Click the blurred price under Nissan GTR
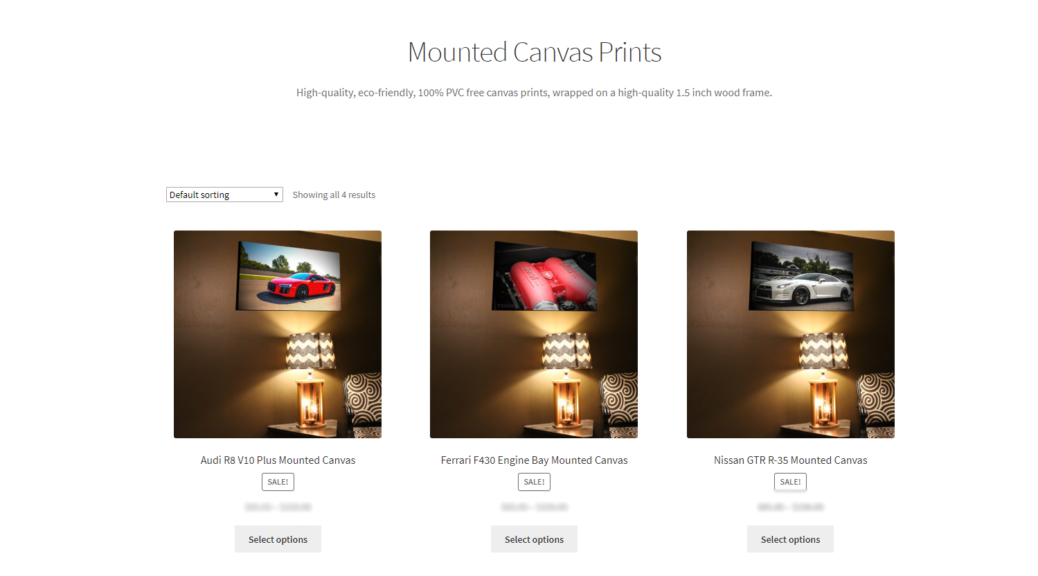 [x=790, y=507]
